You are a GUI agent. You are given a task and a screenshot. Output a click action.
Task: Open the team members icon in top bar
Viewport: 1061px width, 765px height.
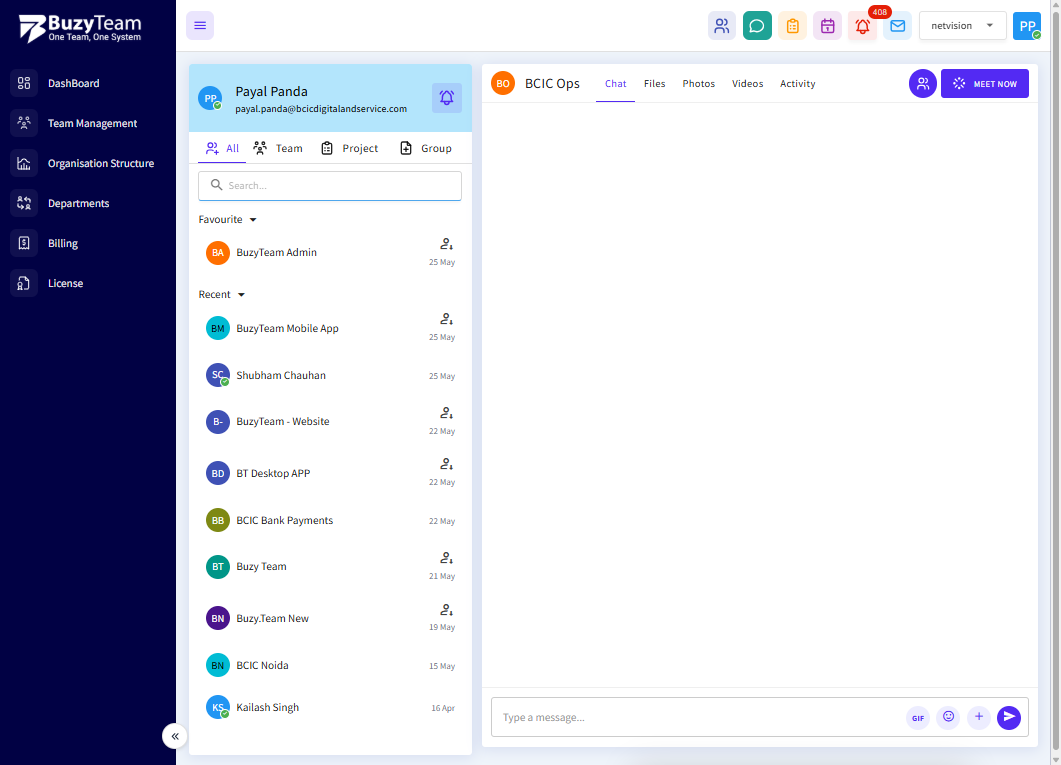721,26
